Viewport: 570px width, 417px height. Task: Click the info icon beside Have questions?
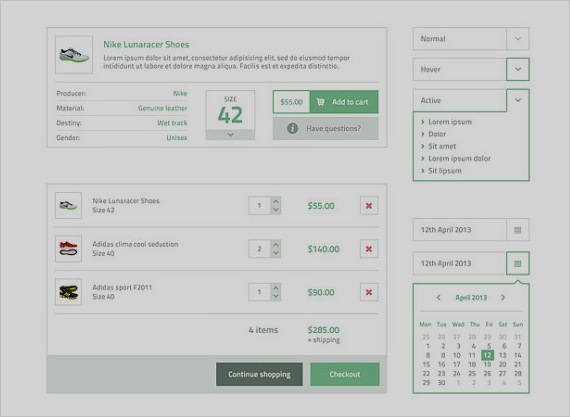(x=292, y=128)
